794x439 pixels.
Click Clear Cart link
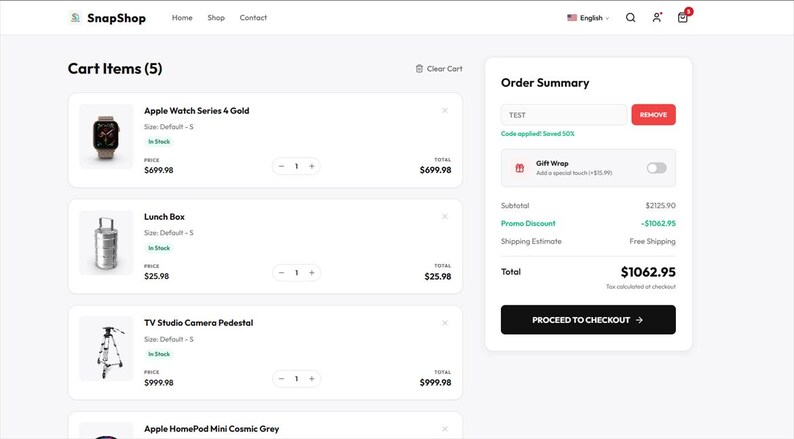(439, 68)
